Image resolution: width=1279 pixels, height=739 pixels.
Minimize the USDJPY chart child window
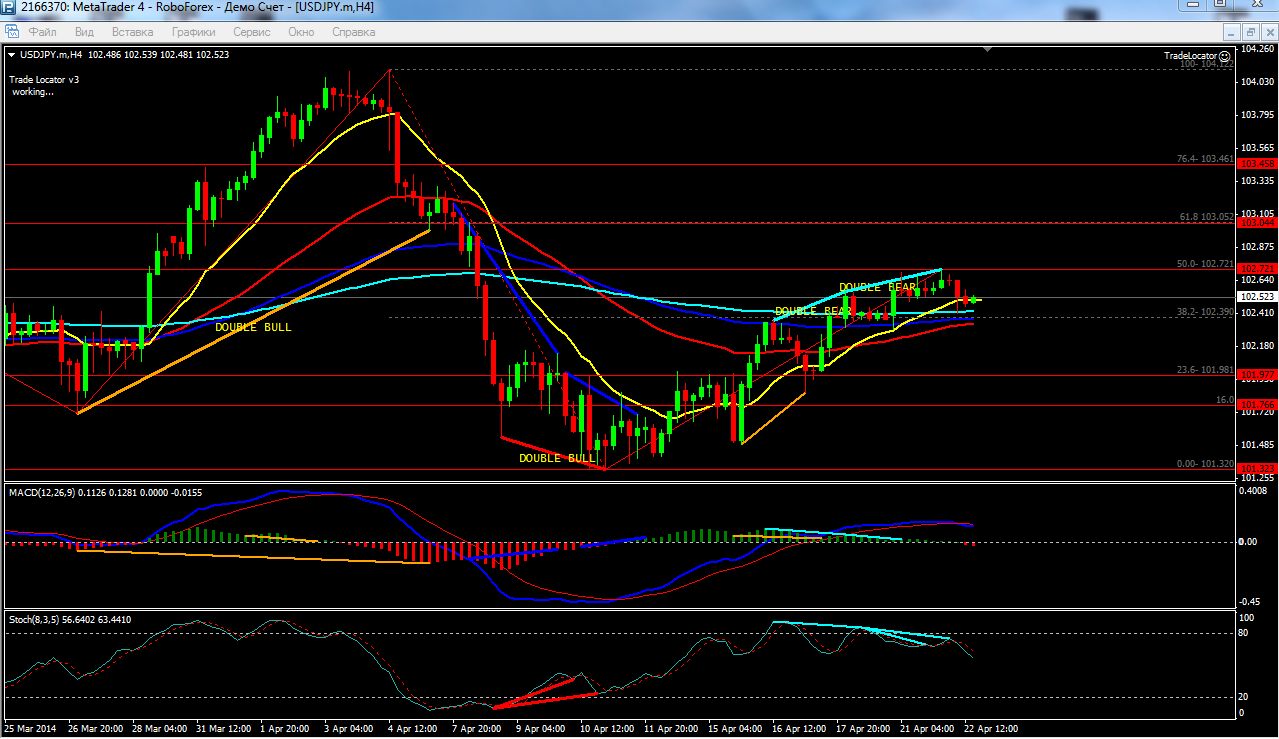[1231, 32]
